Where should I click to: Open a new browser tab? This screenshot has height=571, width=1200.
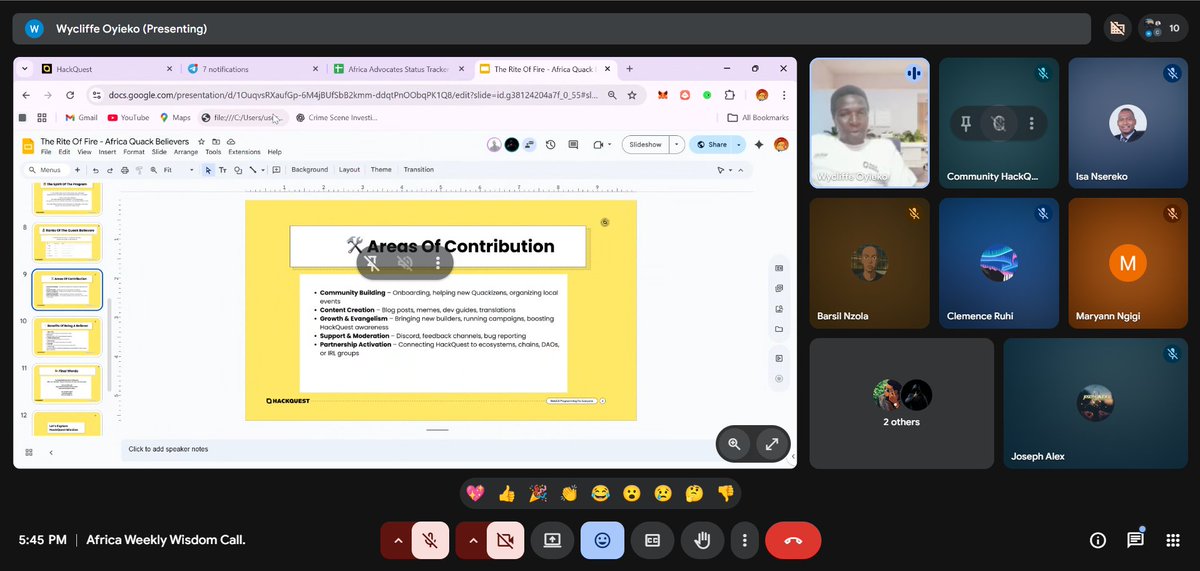(630, 69)
